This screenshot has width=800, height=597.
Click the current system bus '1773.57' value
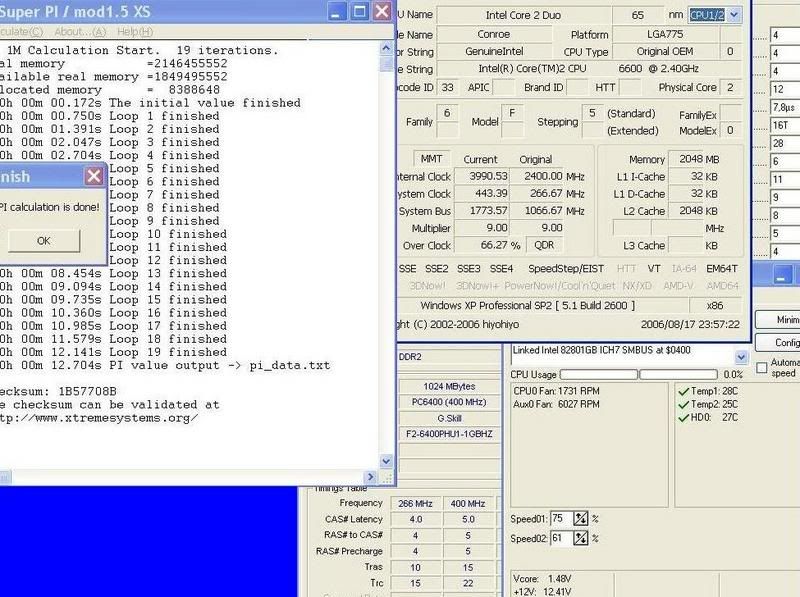pyautogui.click(x=484, y=211)
